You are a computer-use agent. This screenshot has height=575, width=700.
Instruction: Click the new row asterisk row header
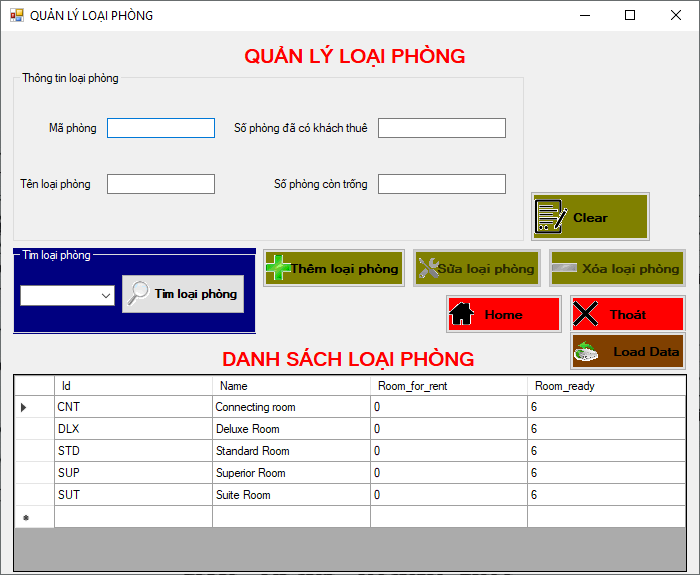34,517
